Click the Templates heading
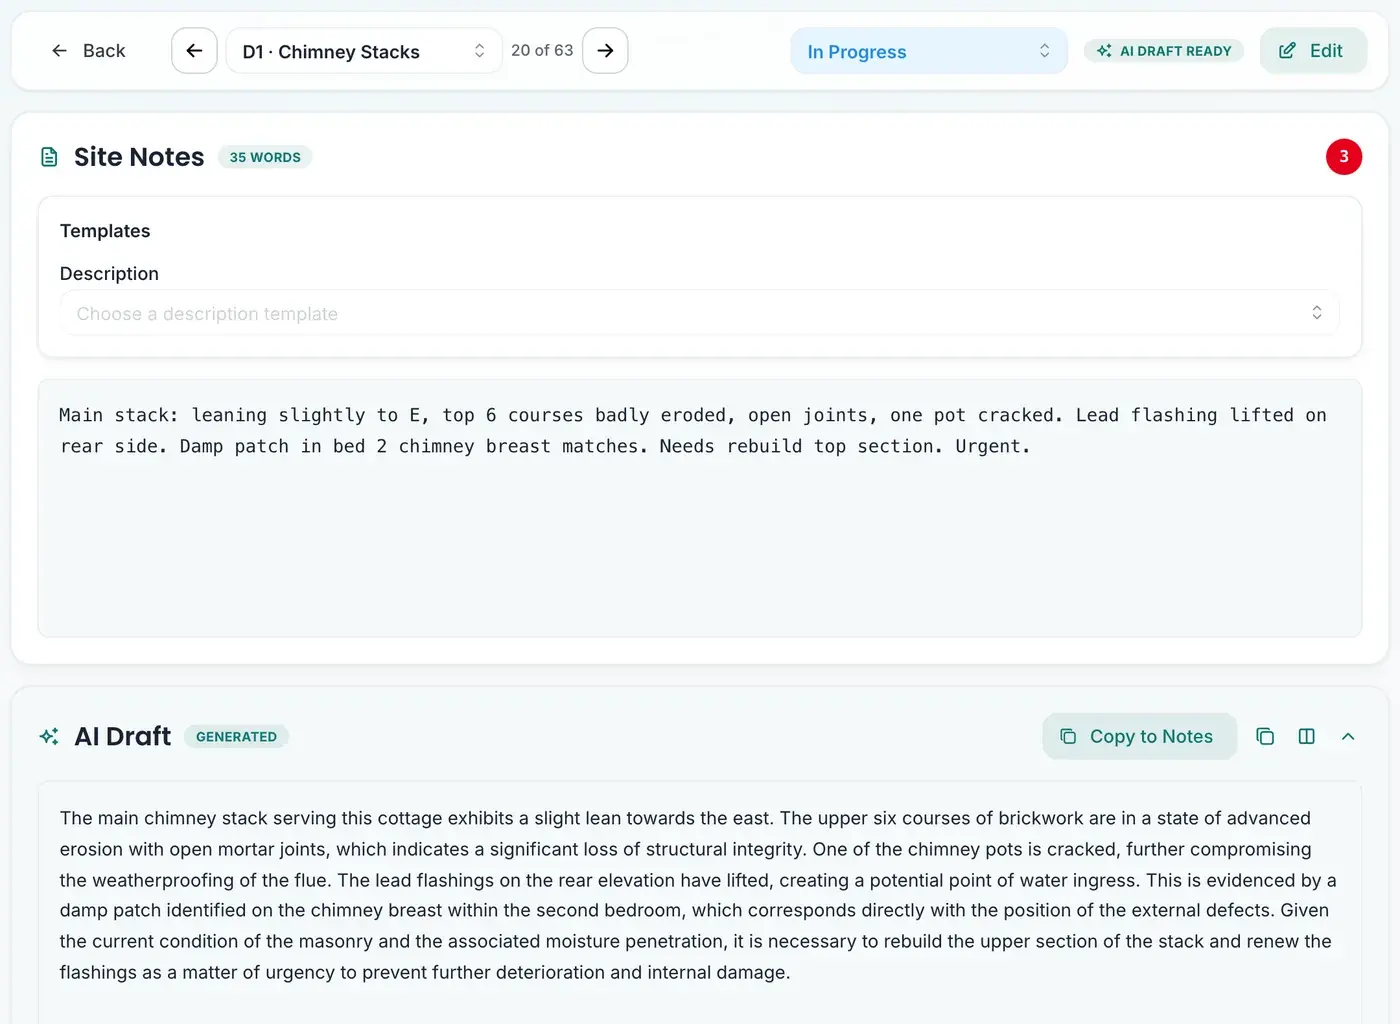Viewport: 1400px width, 1024px height. (x=105, y=231)
